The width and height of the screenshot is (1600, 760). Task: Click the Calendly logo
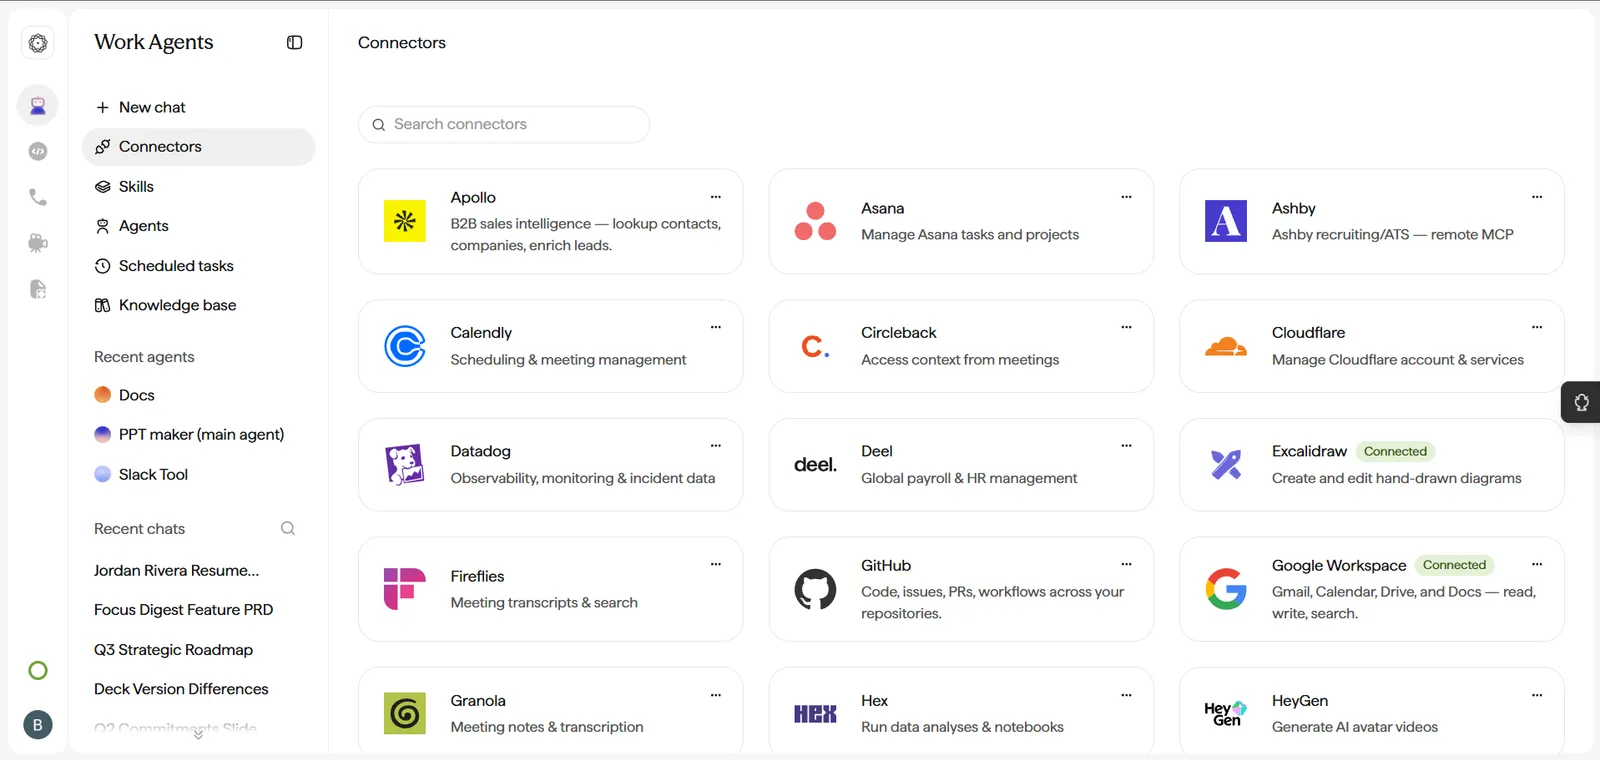click(x=405, y=346)
